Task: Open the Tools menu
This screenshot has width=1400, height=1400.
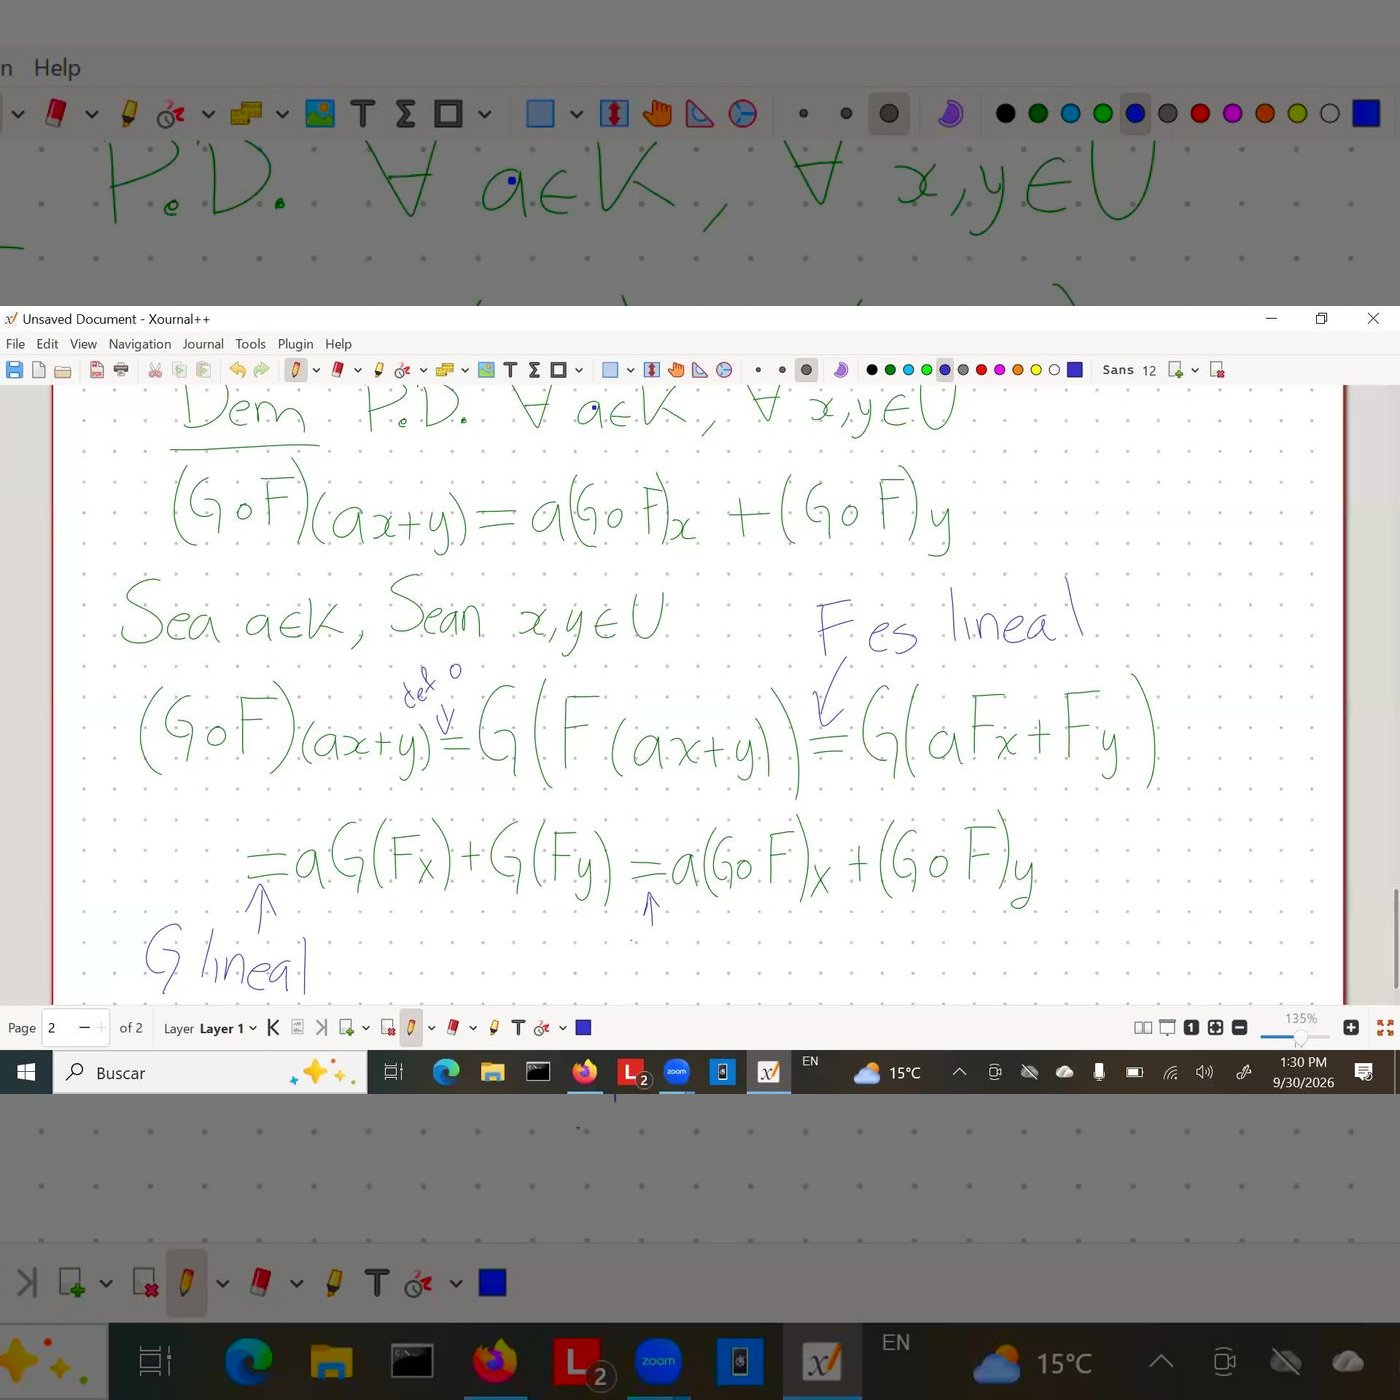Action: tap(250, 344)
